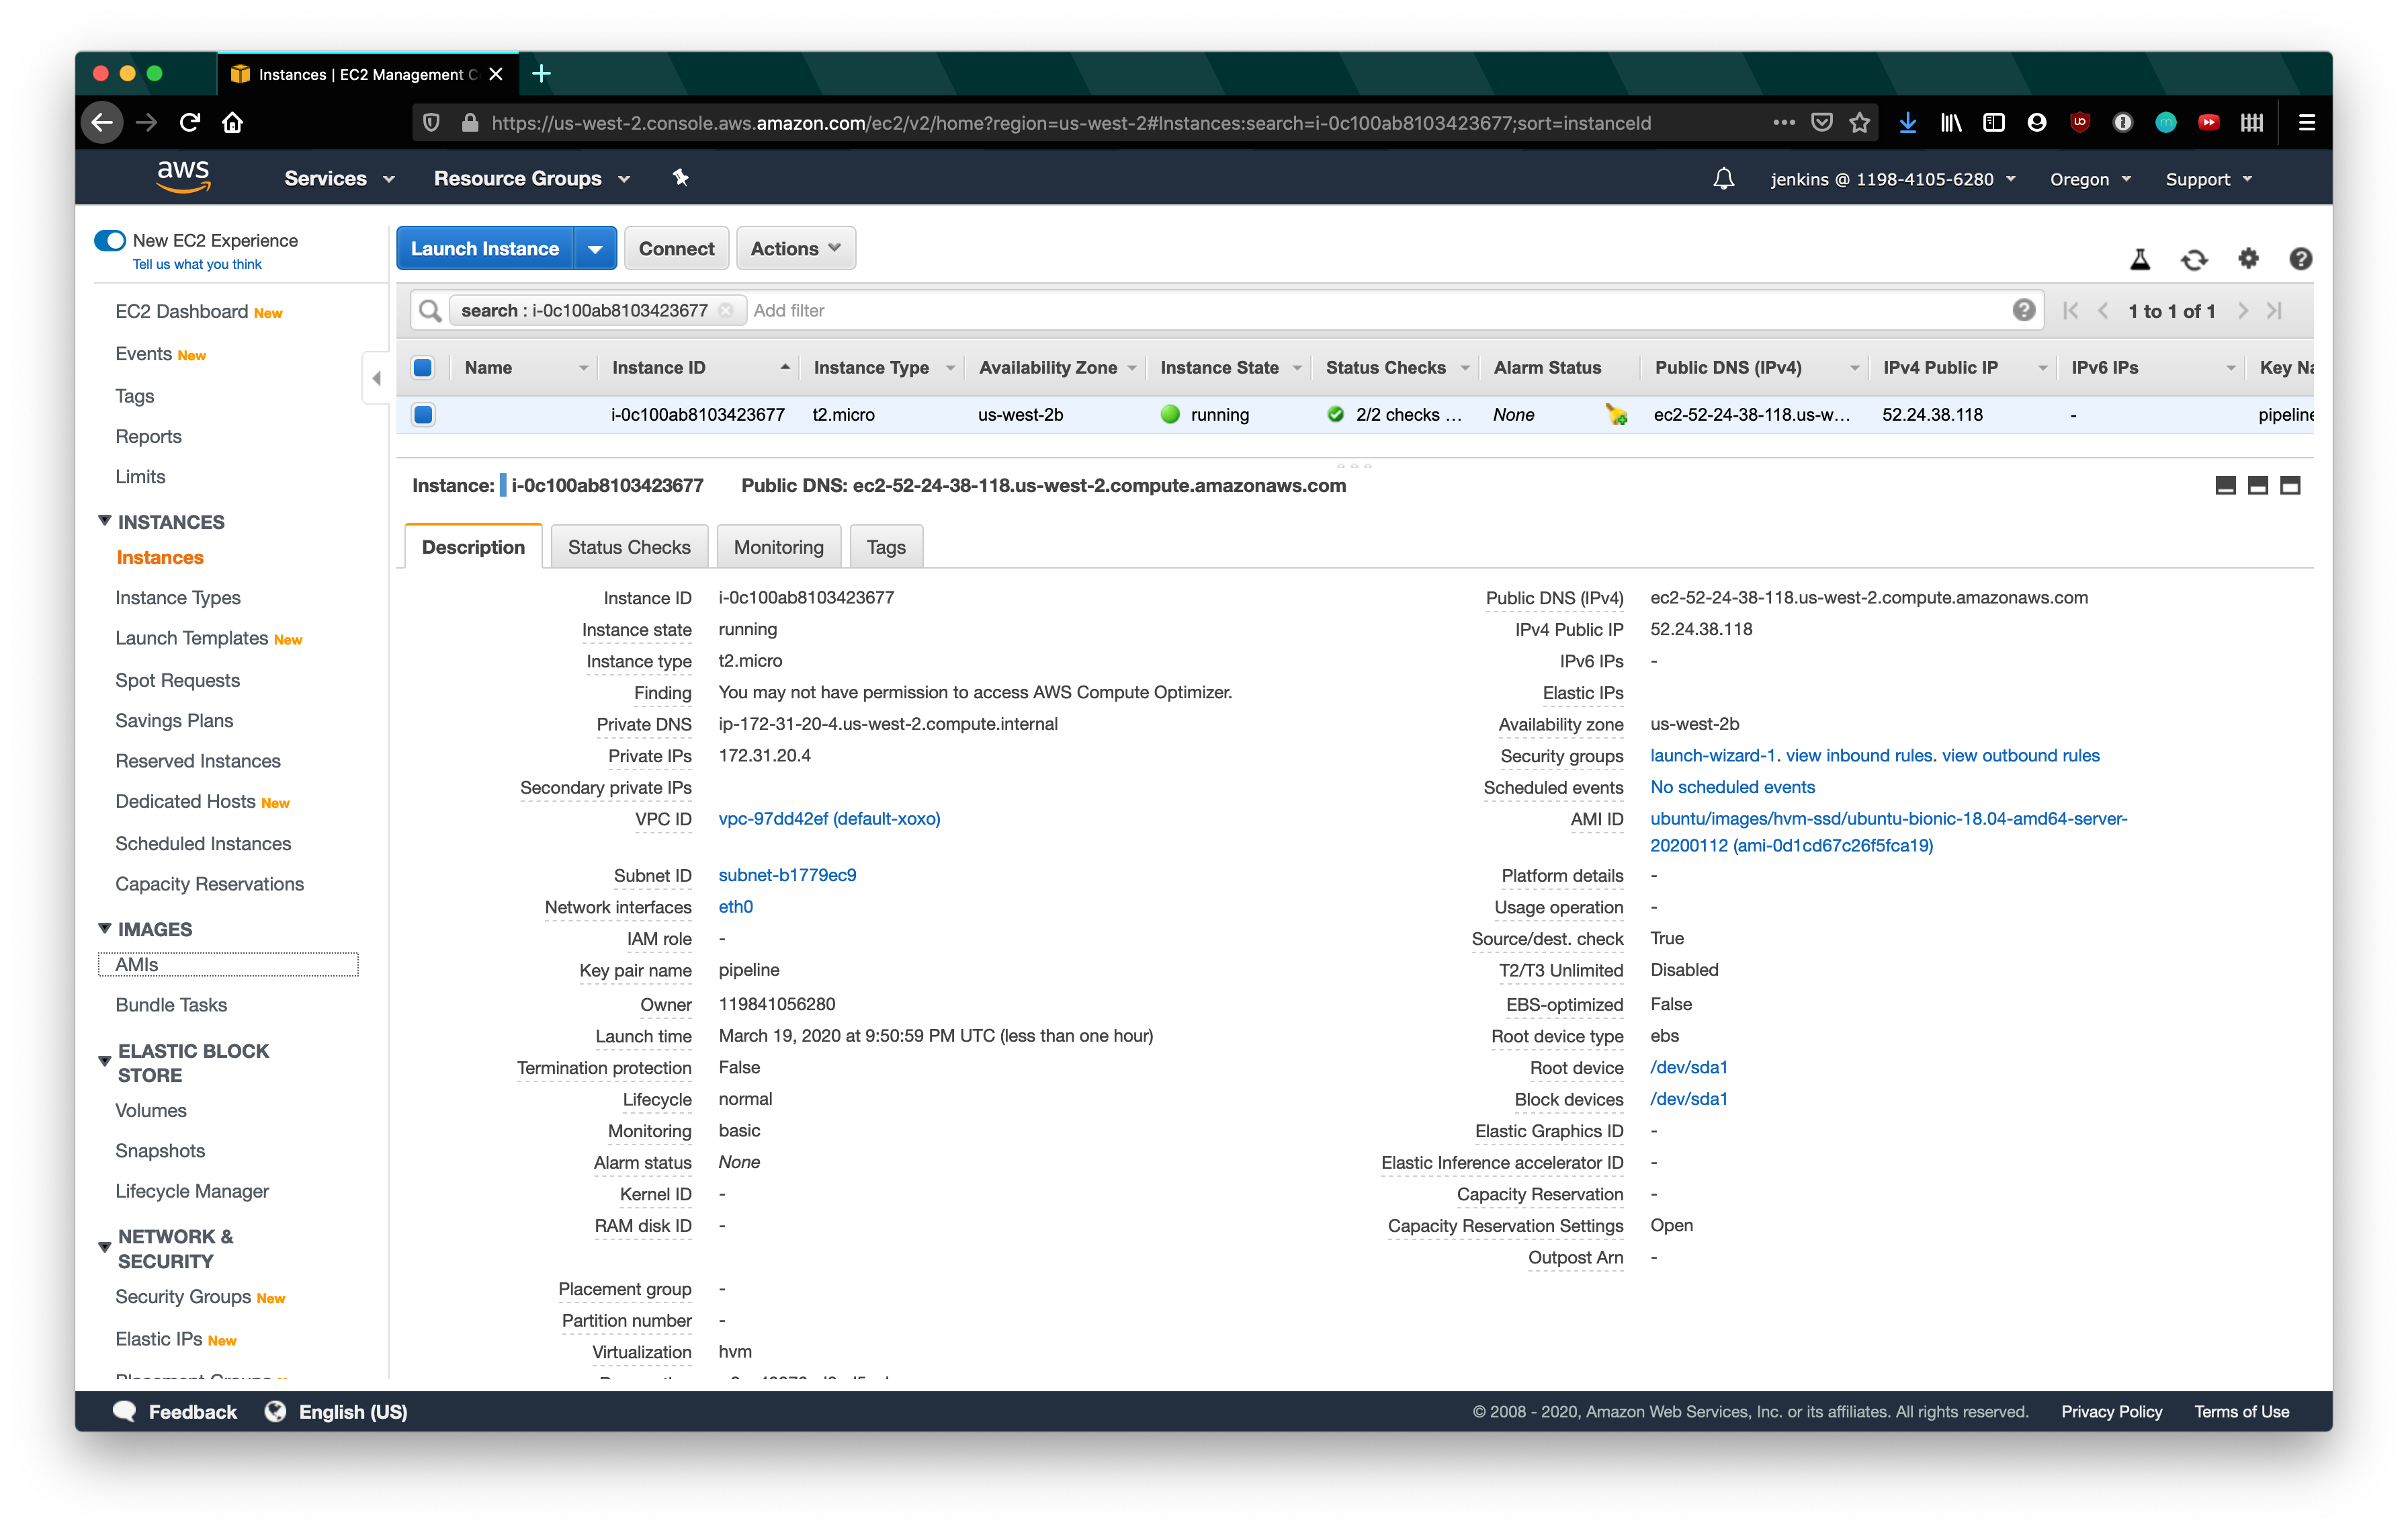Screen dimensions: 2408x1531
Task: Switch to the Monitoring tab
Action: 778,547
